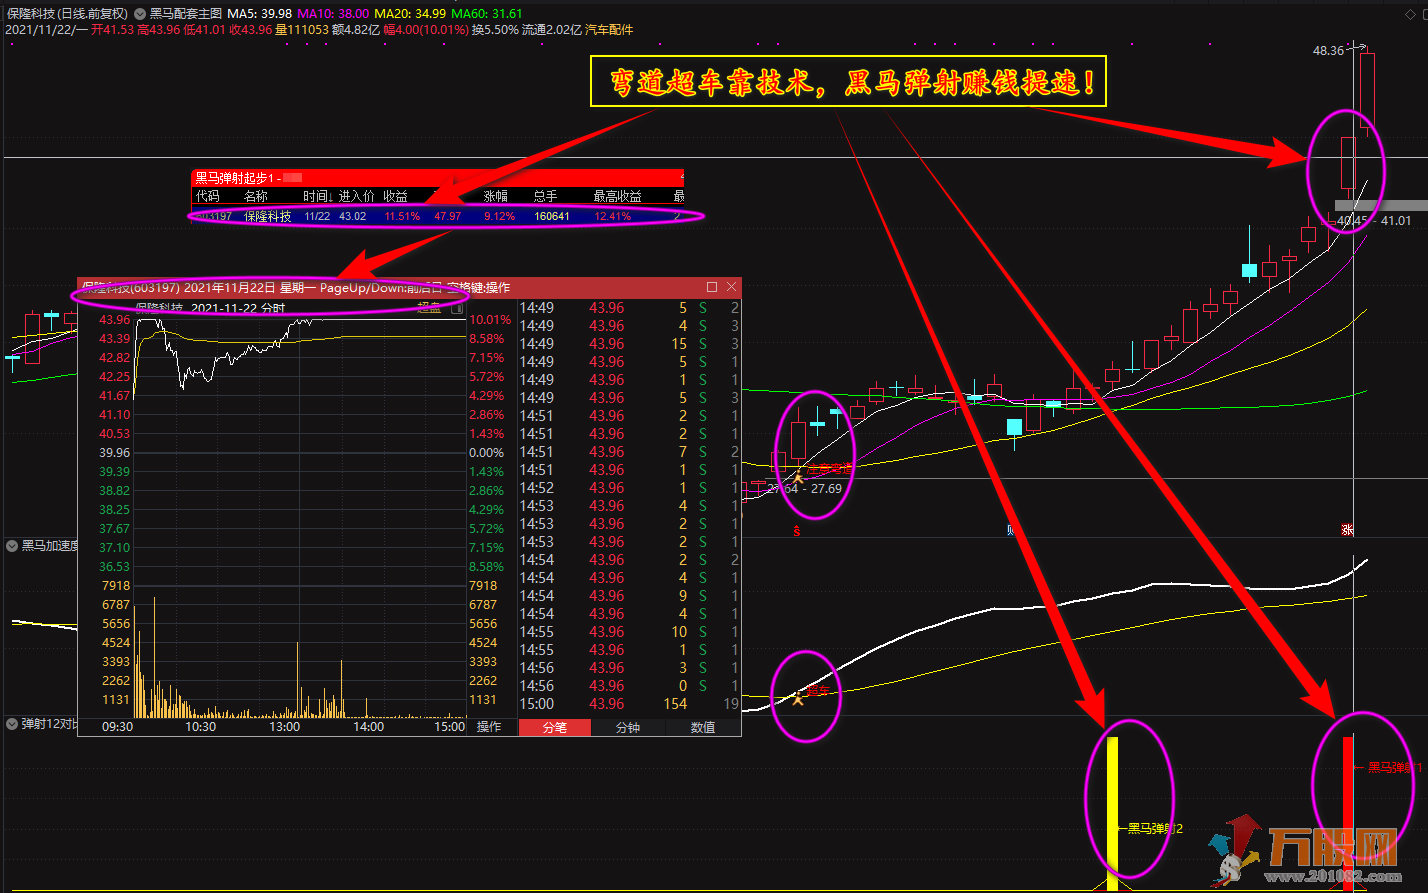Maximize the 保隆科技 intraday popup window
This screenshot has width=1428, height=893.
point(712,286)
